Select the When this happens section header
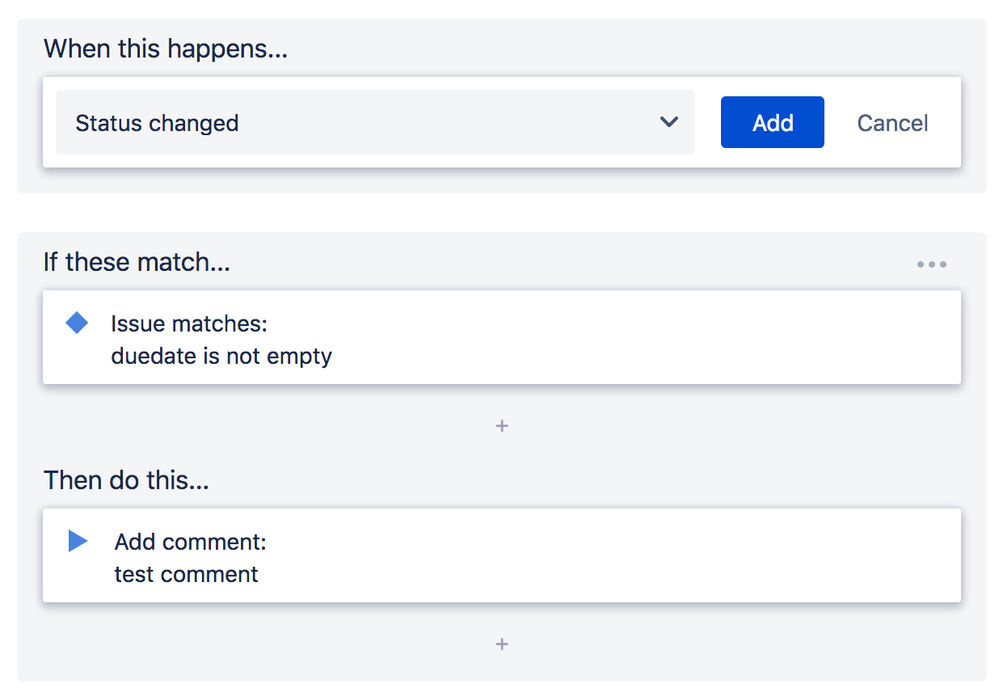 tap(163, 48)
